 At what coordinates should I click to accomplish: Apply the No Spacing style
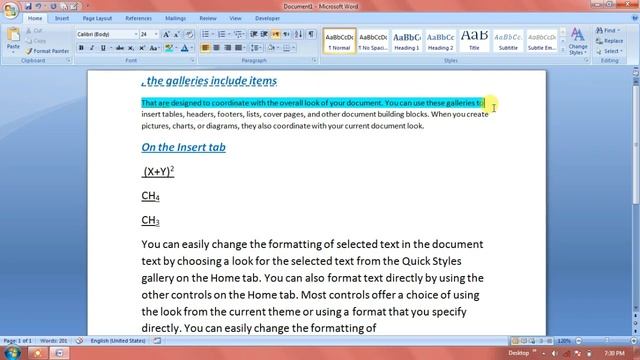[373, 41]
